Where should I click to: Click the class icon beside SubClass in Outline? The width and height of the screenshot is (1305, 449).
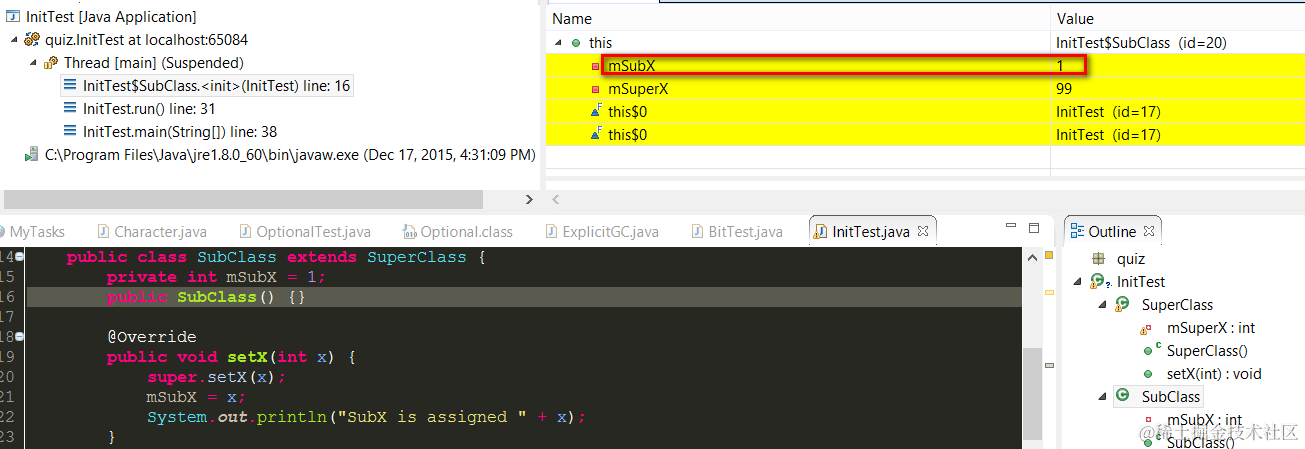click(x=1123, y=396)
